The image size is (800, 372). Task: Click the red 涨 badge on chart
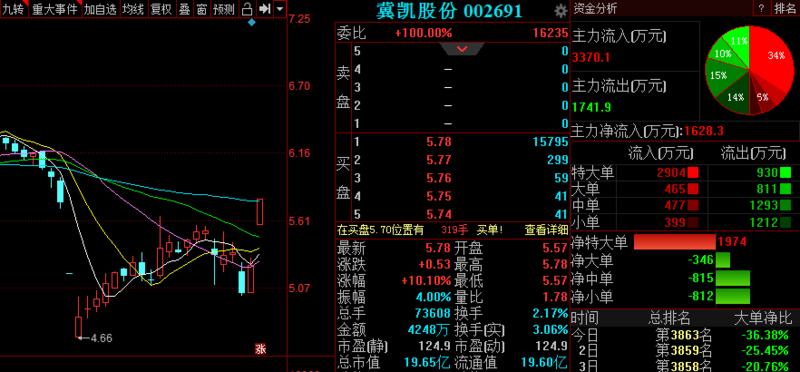pos(260,350)
